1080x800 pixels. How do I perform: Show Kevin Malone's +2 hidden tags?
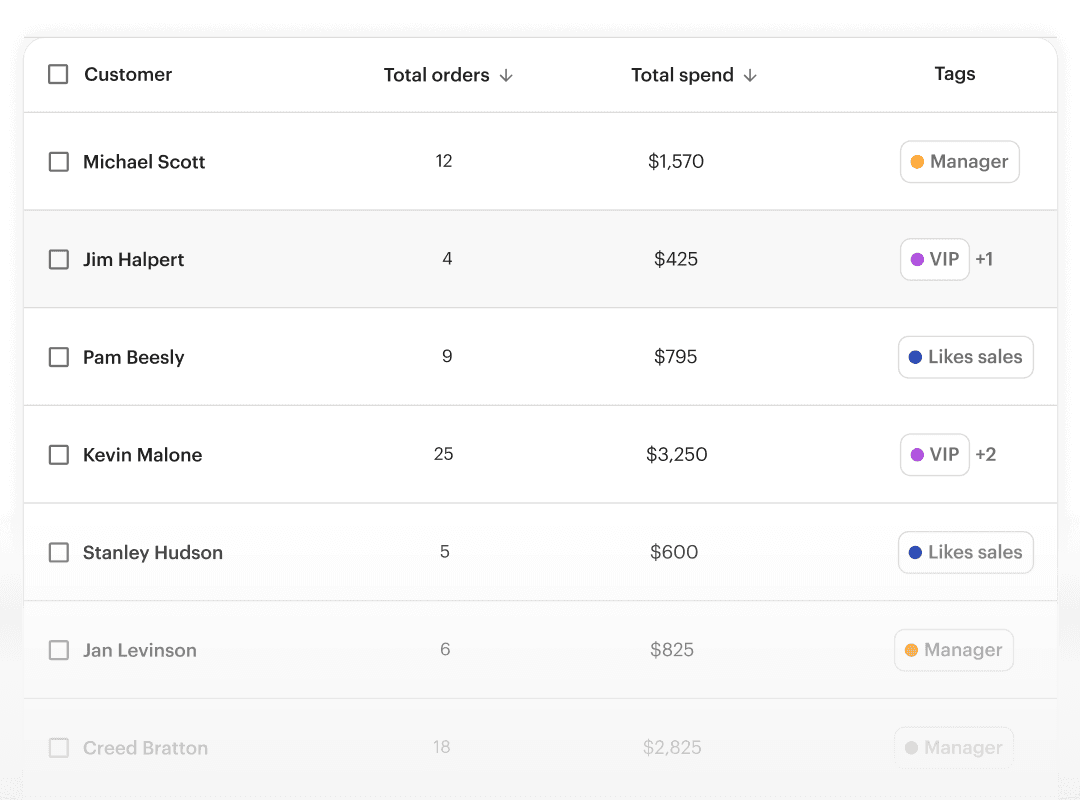(986, 455)
